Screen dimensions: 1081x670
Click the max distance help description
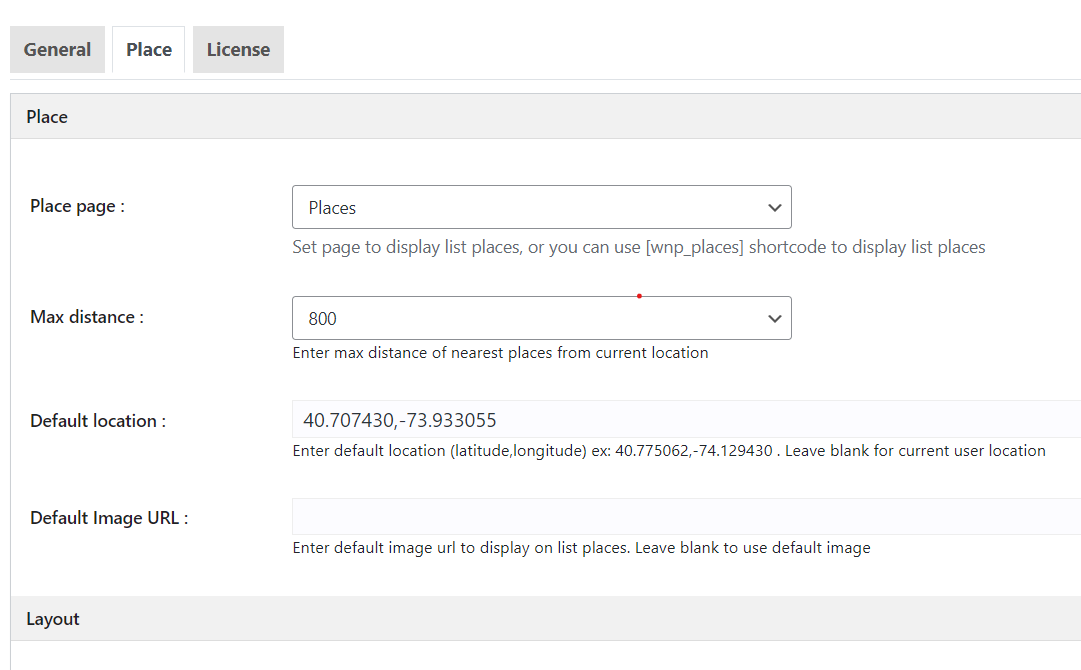coord(500,353)
